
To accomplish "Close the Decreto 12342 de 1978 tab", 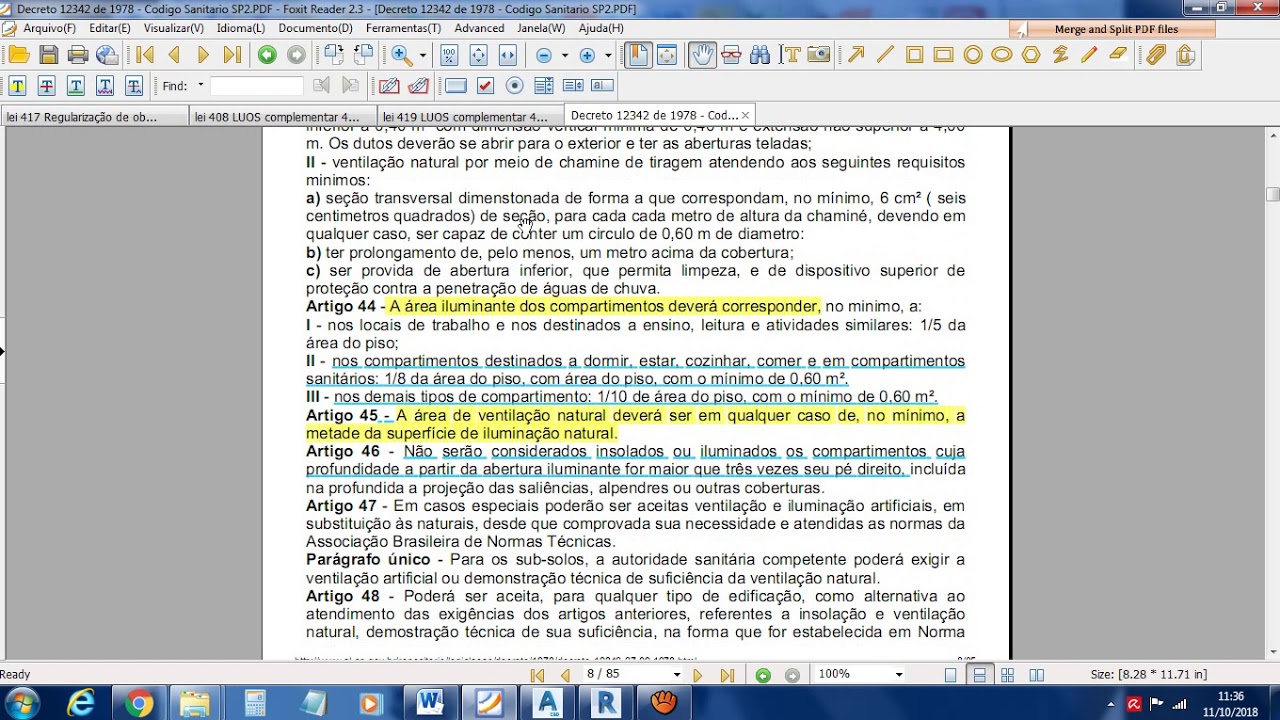I will (745, 116).
